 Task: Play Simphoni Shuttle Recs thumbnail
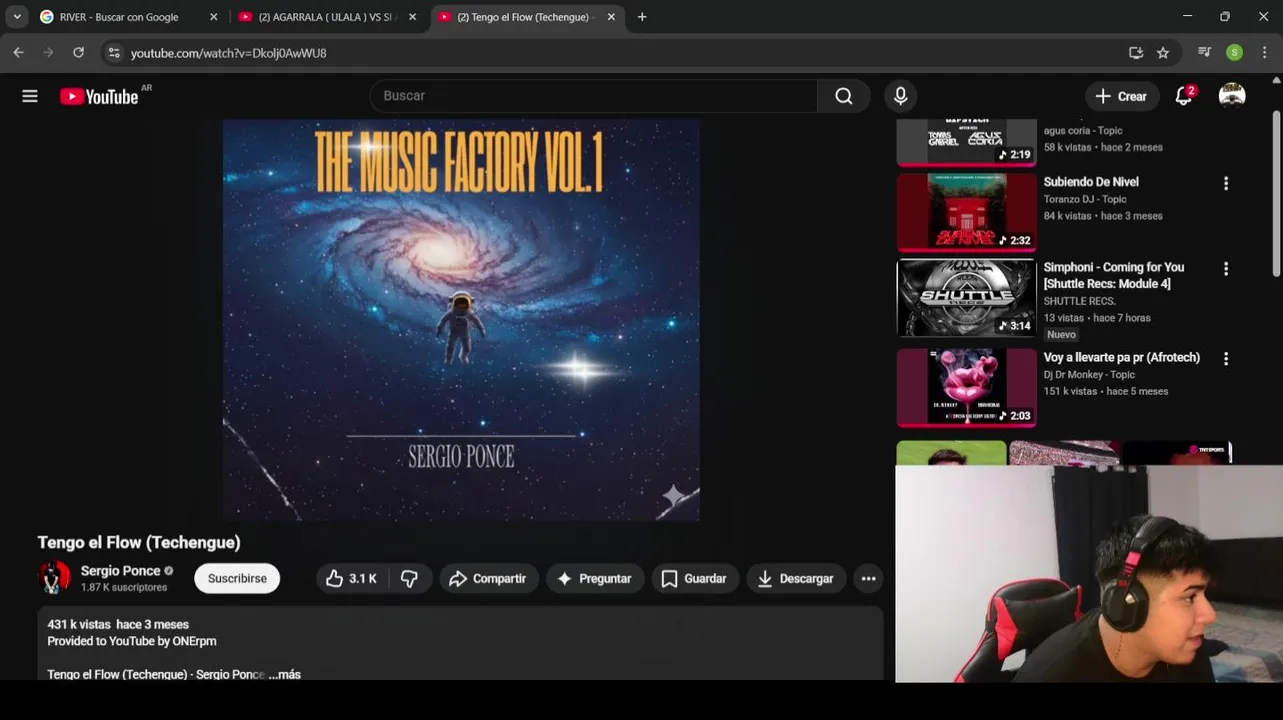(966, 298)
